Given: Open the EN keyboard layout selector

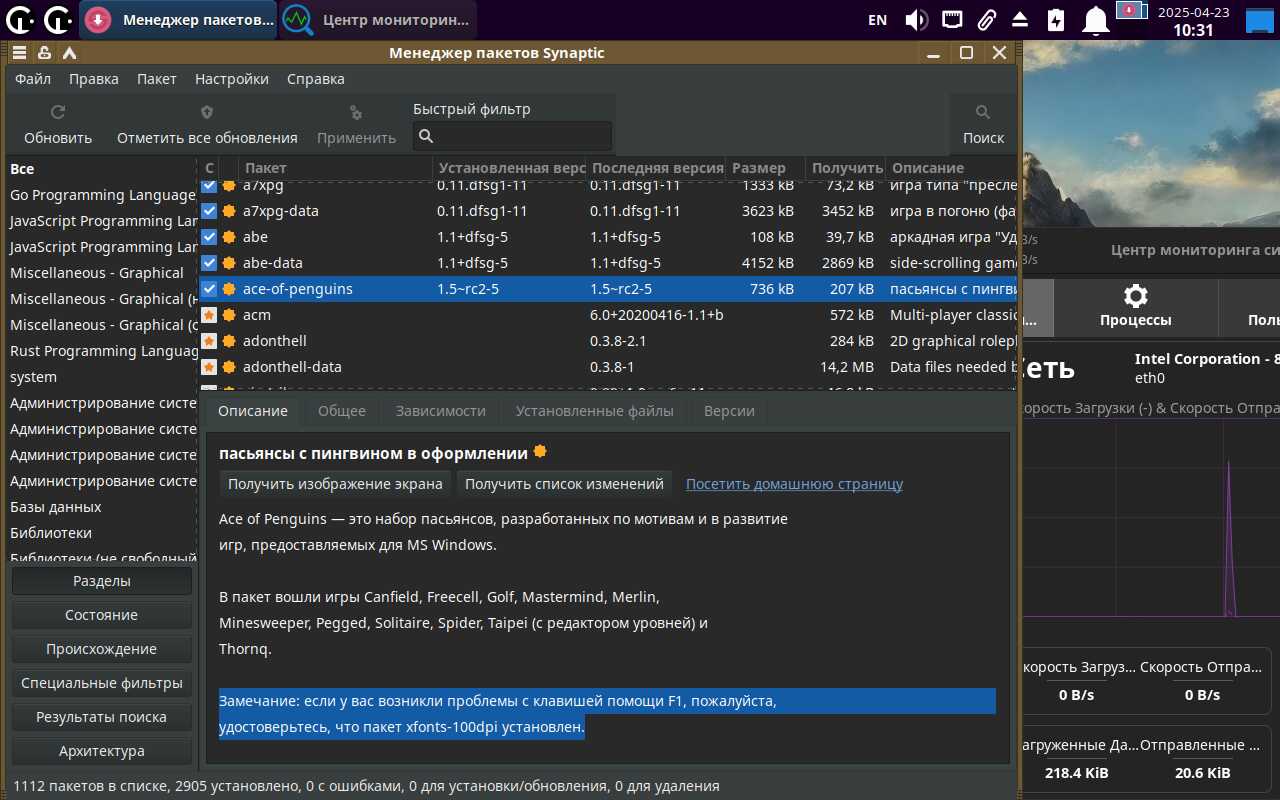Looking at the screenshot, I should [877, 20].
